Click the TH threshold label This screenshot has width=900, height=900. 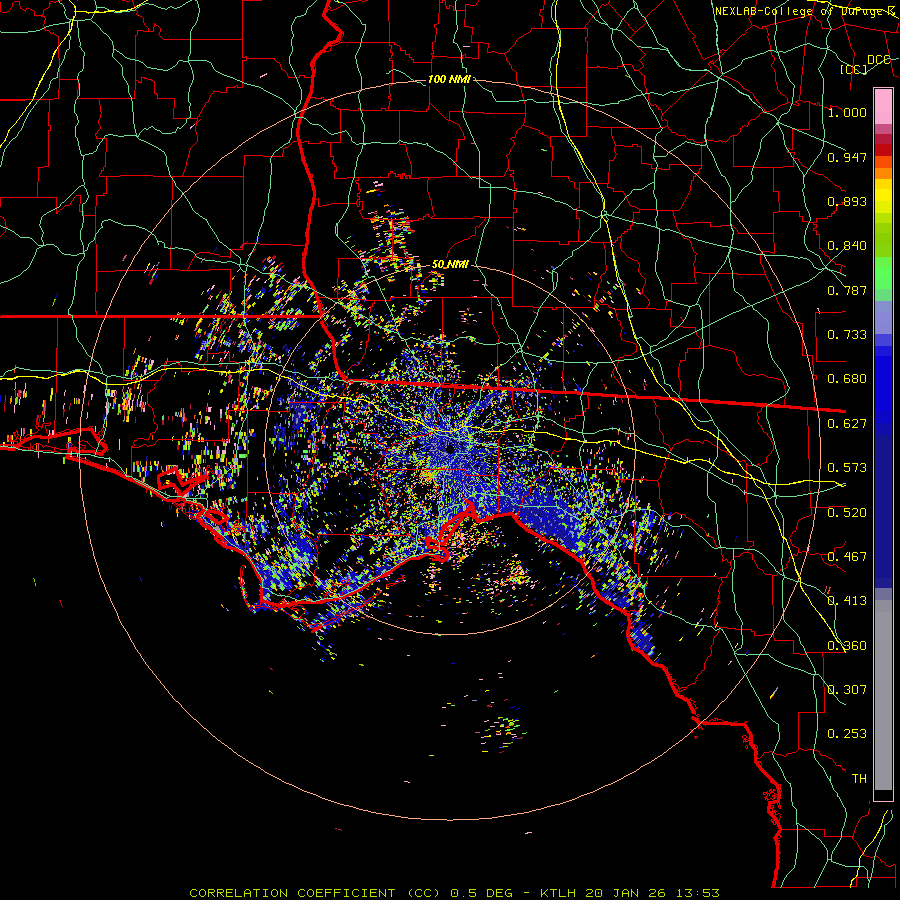[859, 779]
